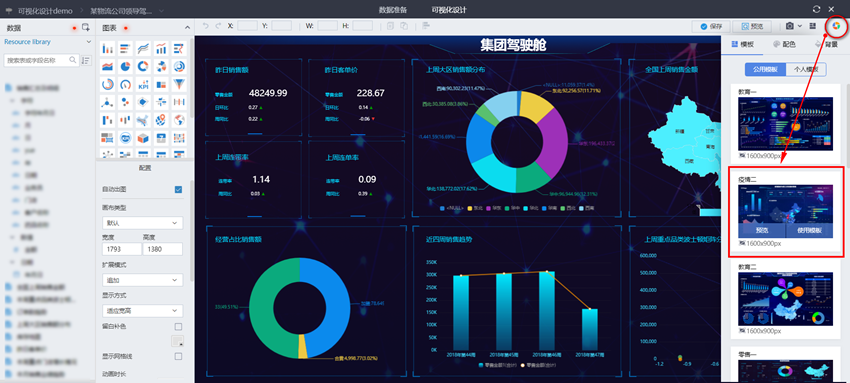Select the treemap chart icon
The height and width of the screenshot is (383, 850).
[161, 85]
